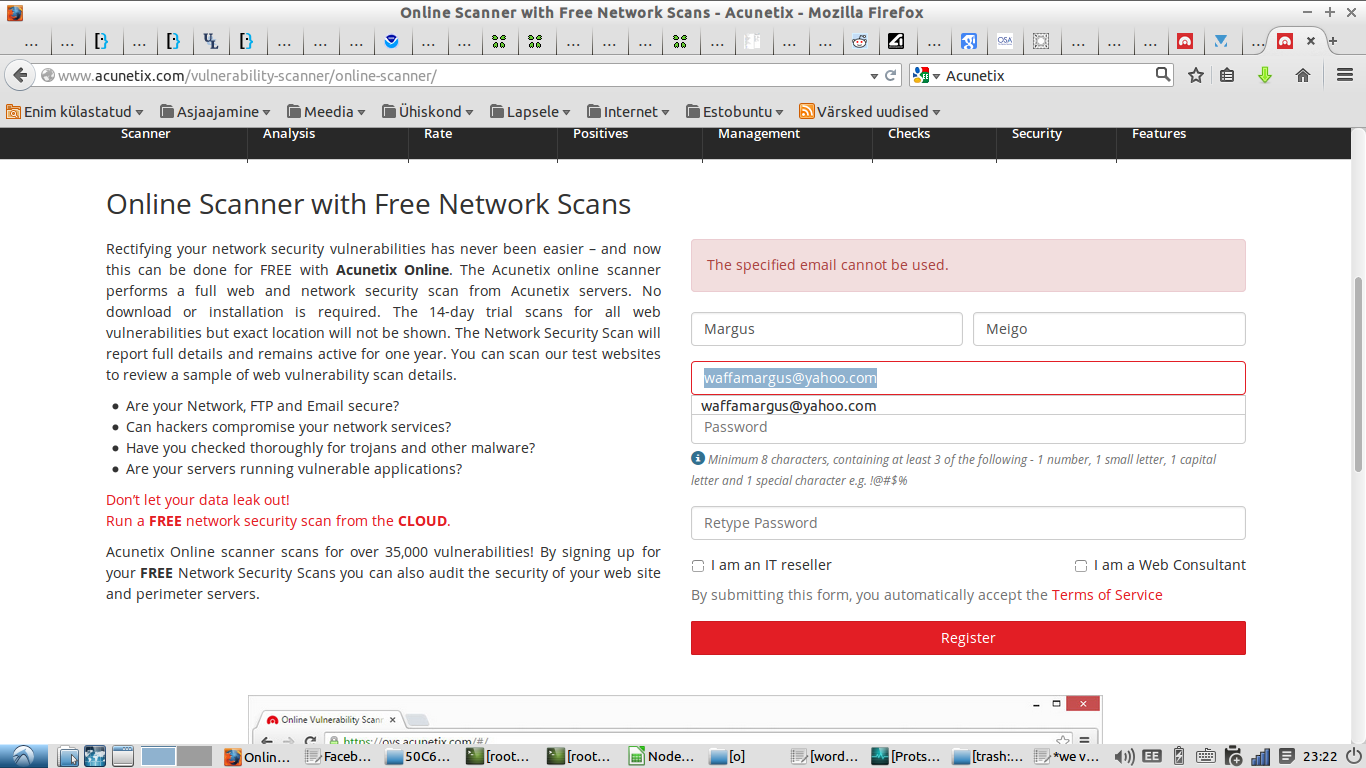Viewport: 1366px width, 768px height.
Task: Open the bookmarks list icon
Action: 1228,75
